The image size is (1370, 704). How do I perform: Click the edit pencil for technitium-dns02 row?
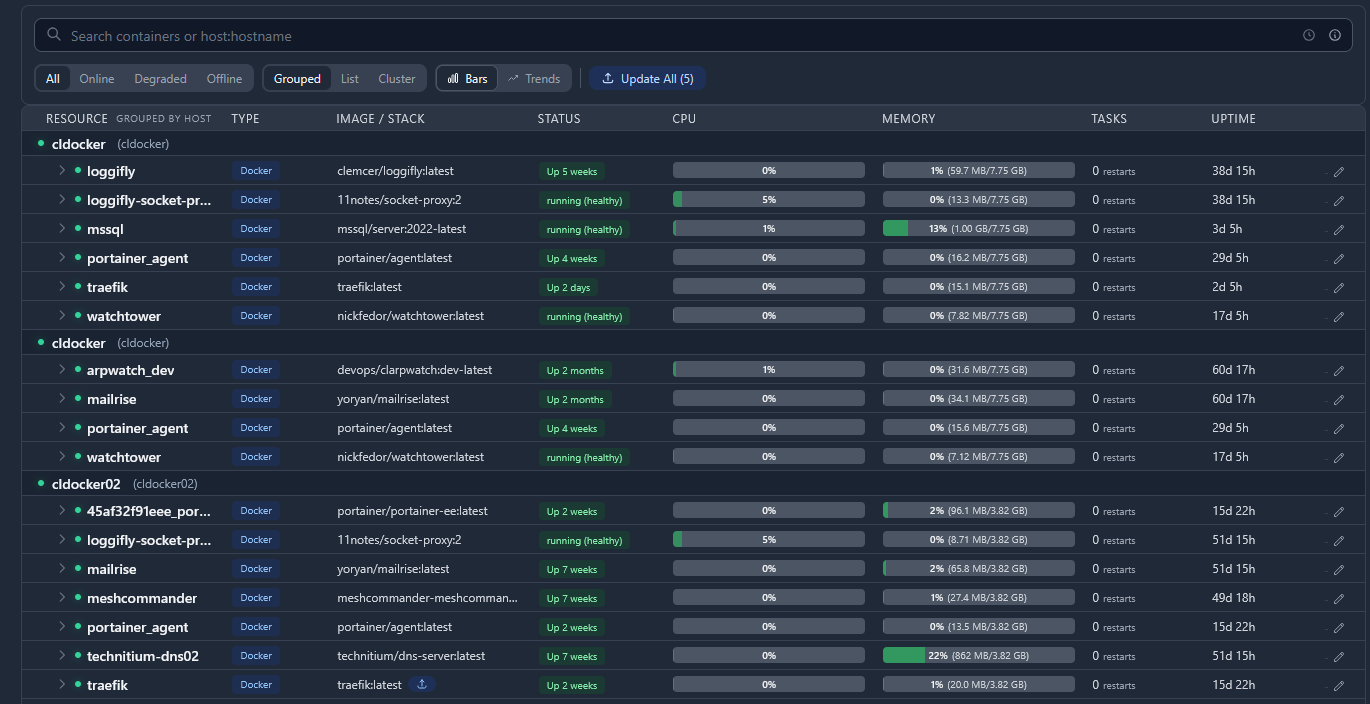pos(1339,657)
